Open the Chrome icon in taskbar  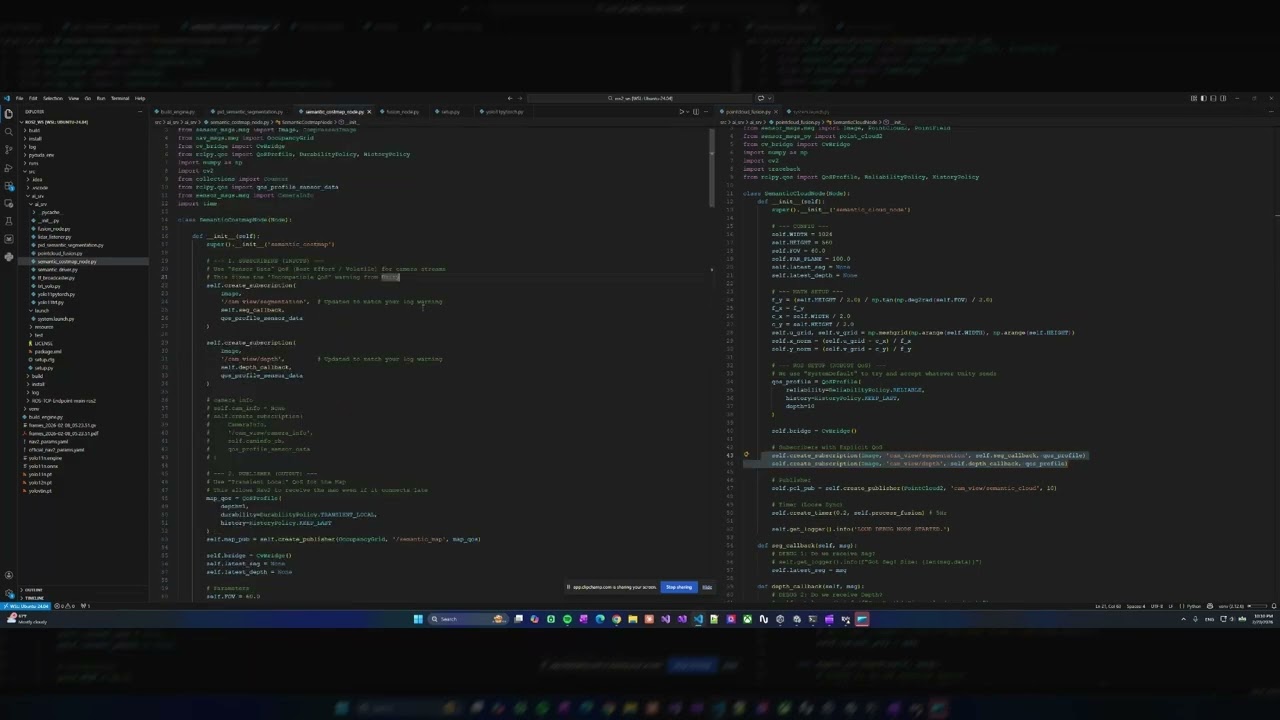tap(617, 619)
